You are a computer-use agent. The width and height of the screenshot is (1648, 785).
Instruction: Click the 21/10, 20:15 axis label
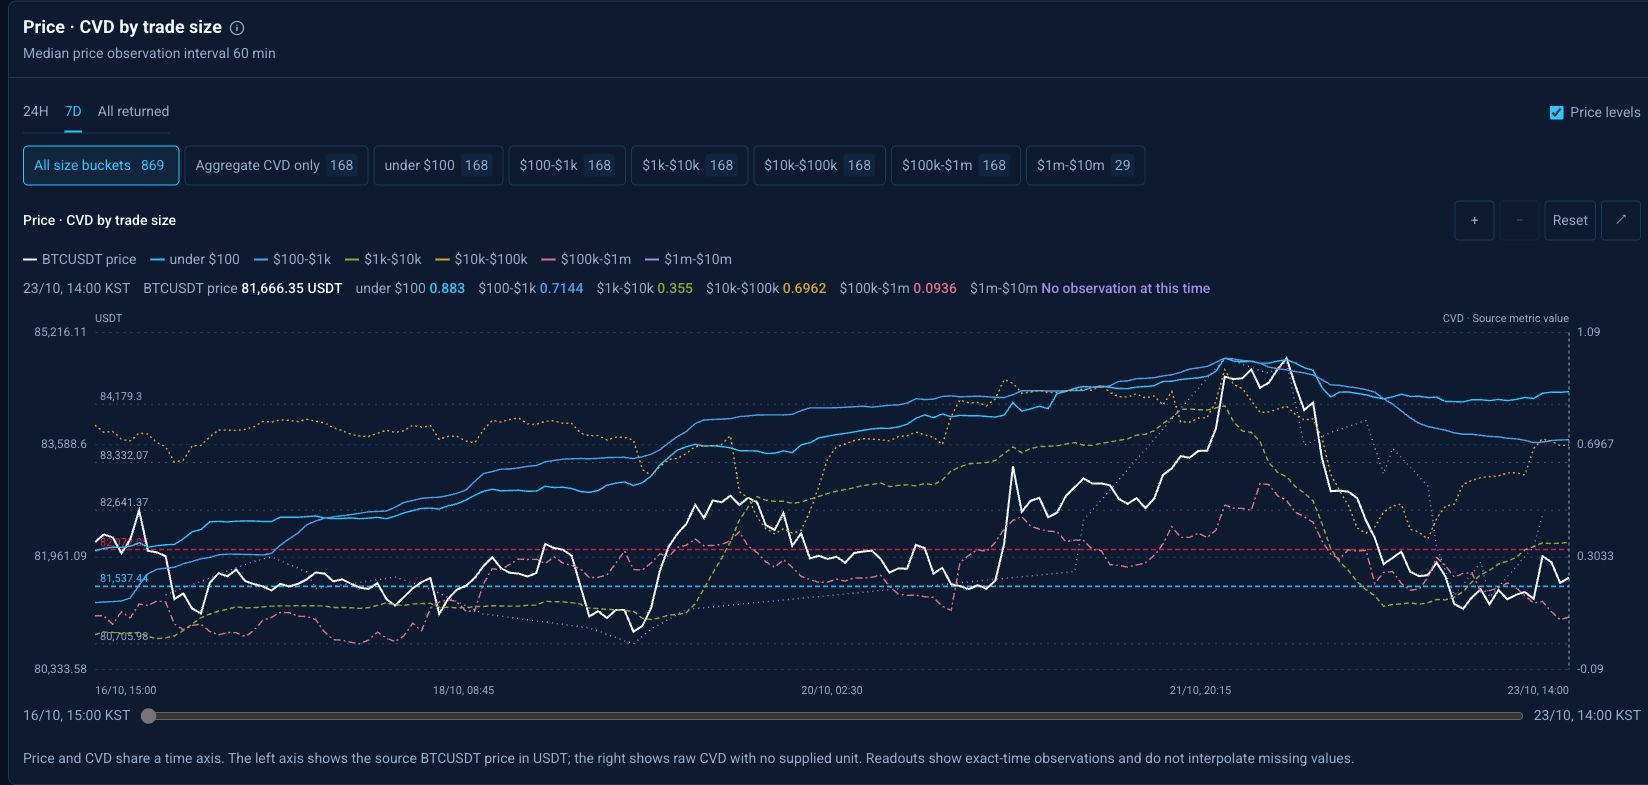(x=1200, y=690)
